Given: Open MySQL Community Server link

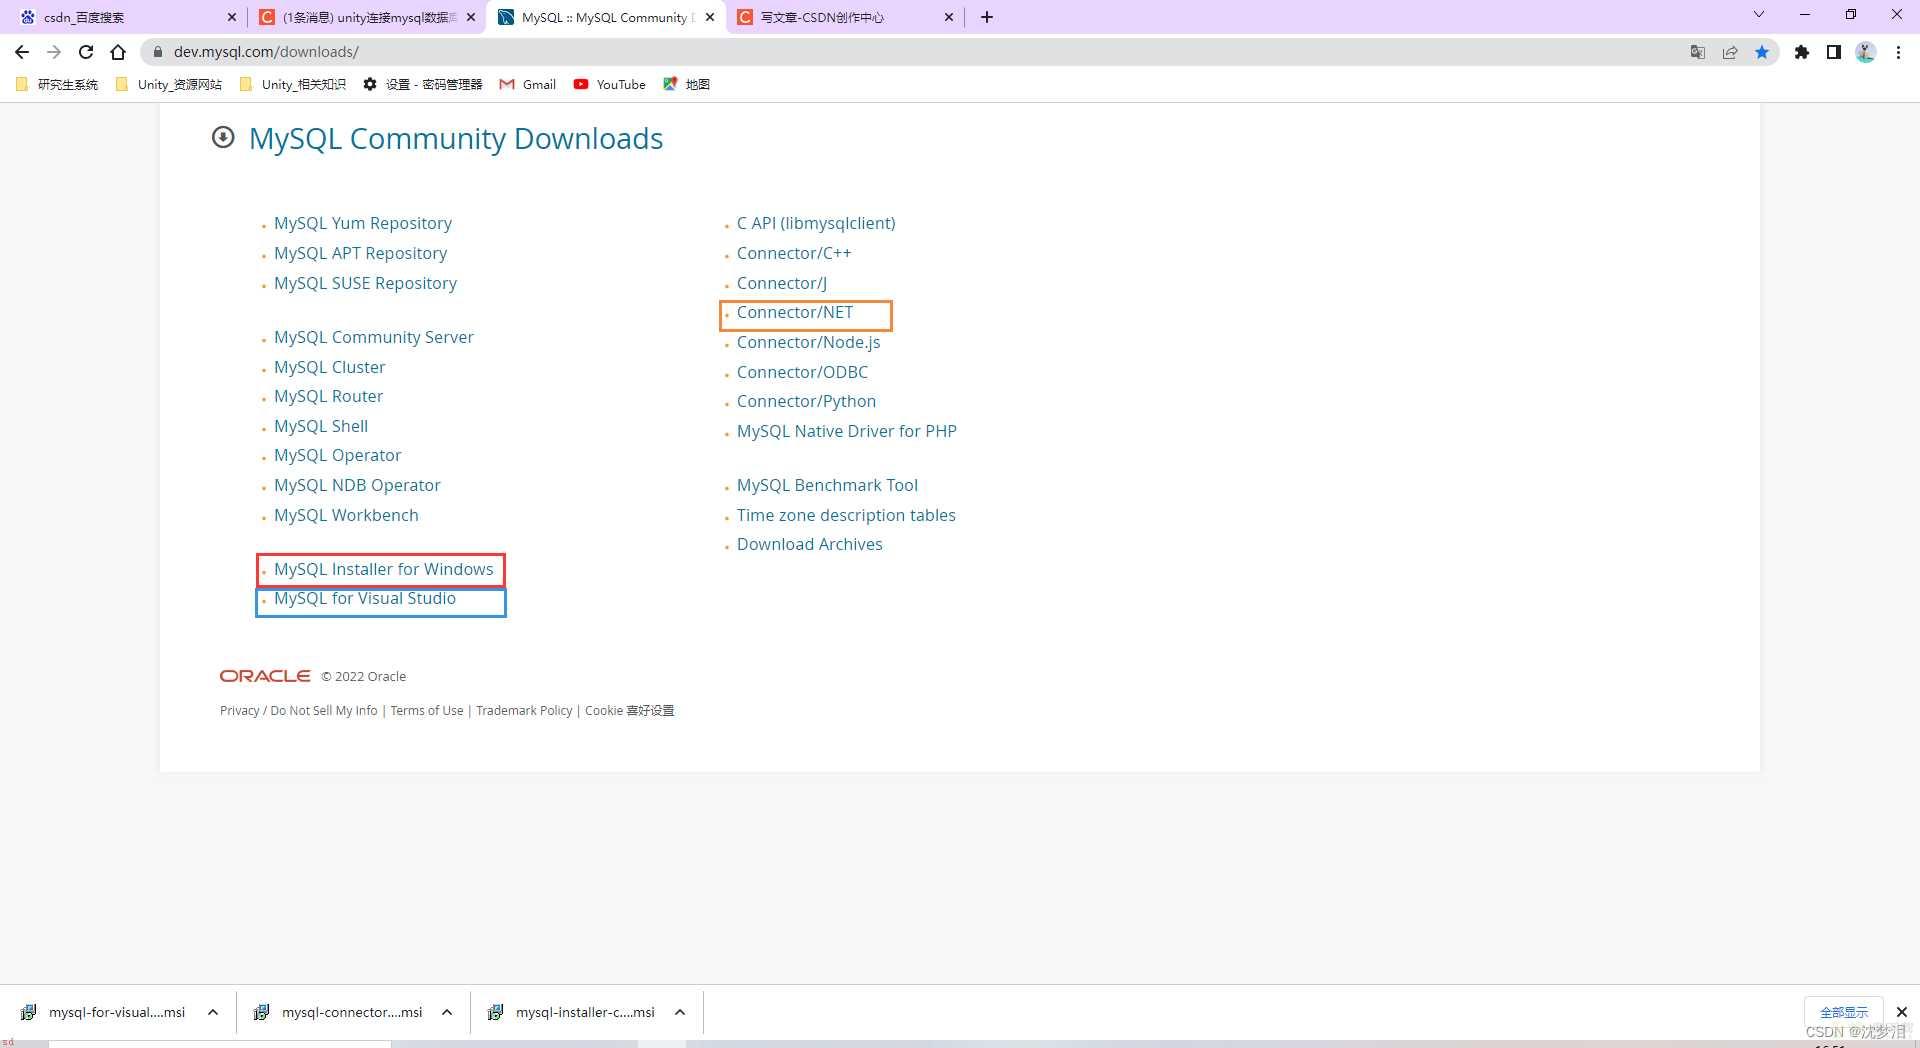Looking at the screenshot, I should point(374,337).
